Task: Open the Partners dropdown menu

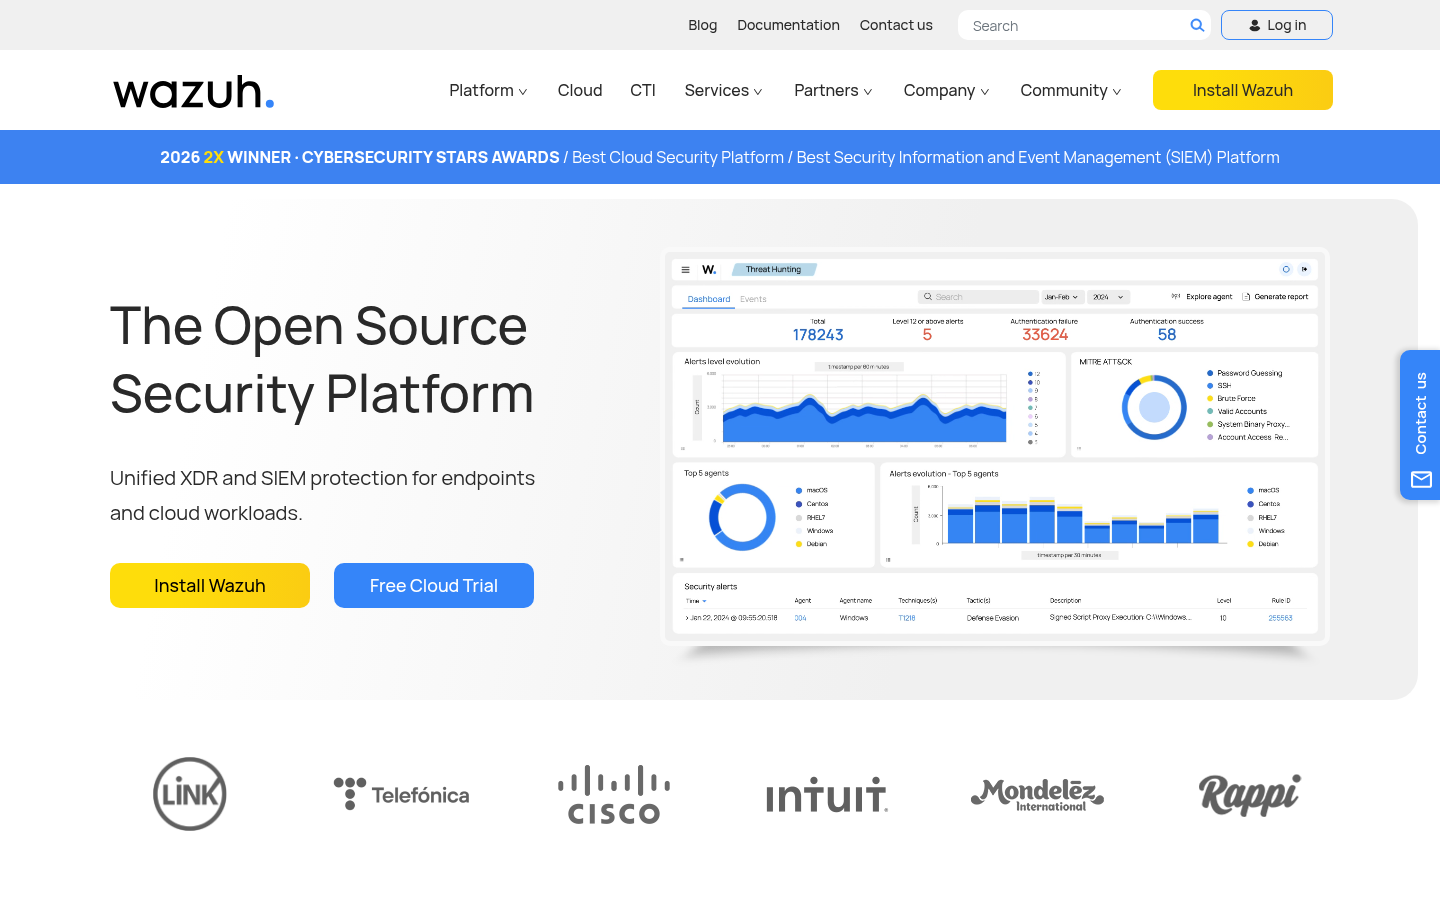Action: pos(834,90)
